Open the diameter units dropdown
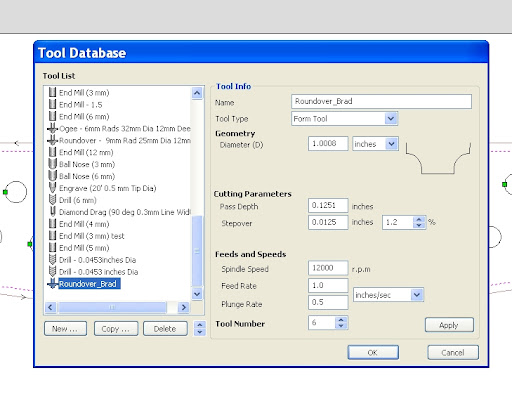Viewport: 512px width, 399px height. tap(391, 144)
